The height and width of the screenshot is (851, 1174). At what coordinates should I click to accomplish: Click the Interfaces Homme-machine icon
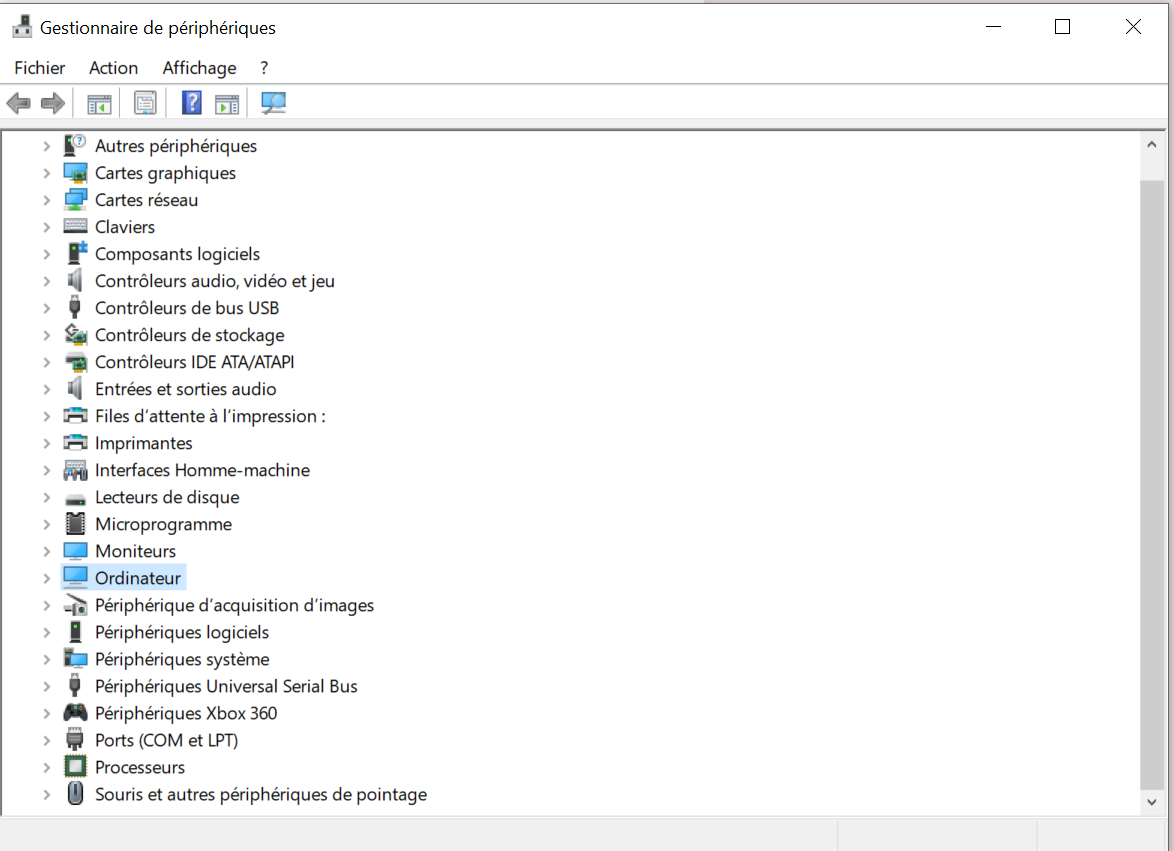pyautogui.click(x=75, y=470)
